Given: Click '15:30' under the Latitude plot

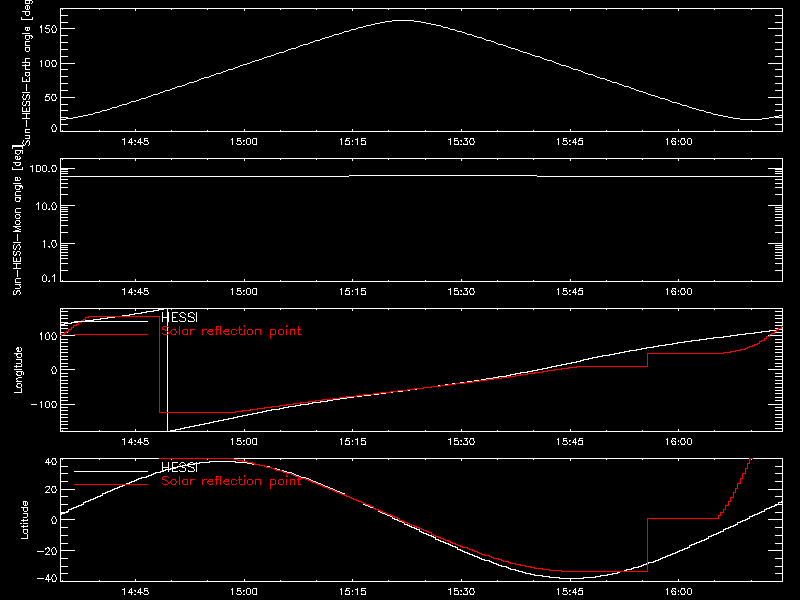Looking at the screenshot, I should [461, 592].
